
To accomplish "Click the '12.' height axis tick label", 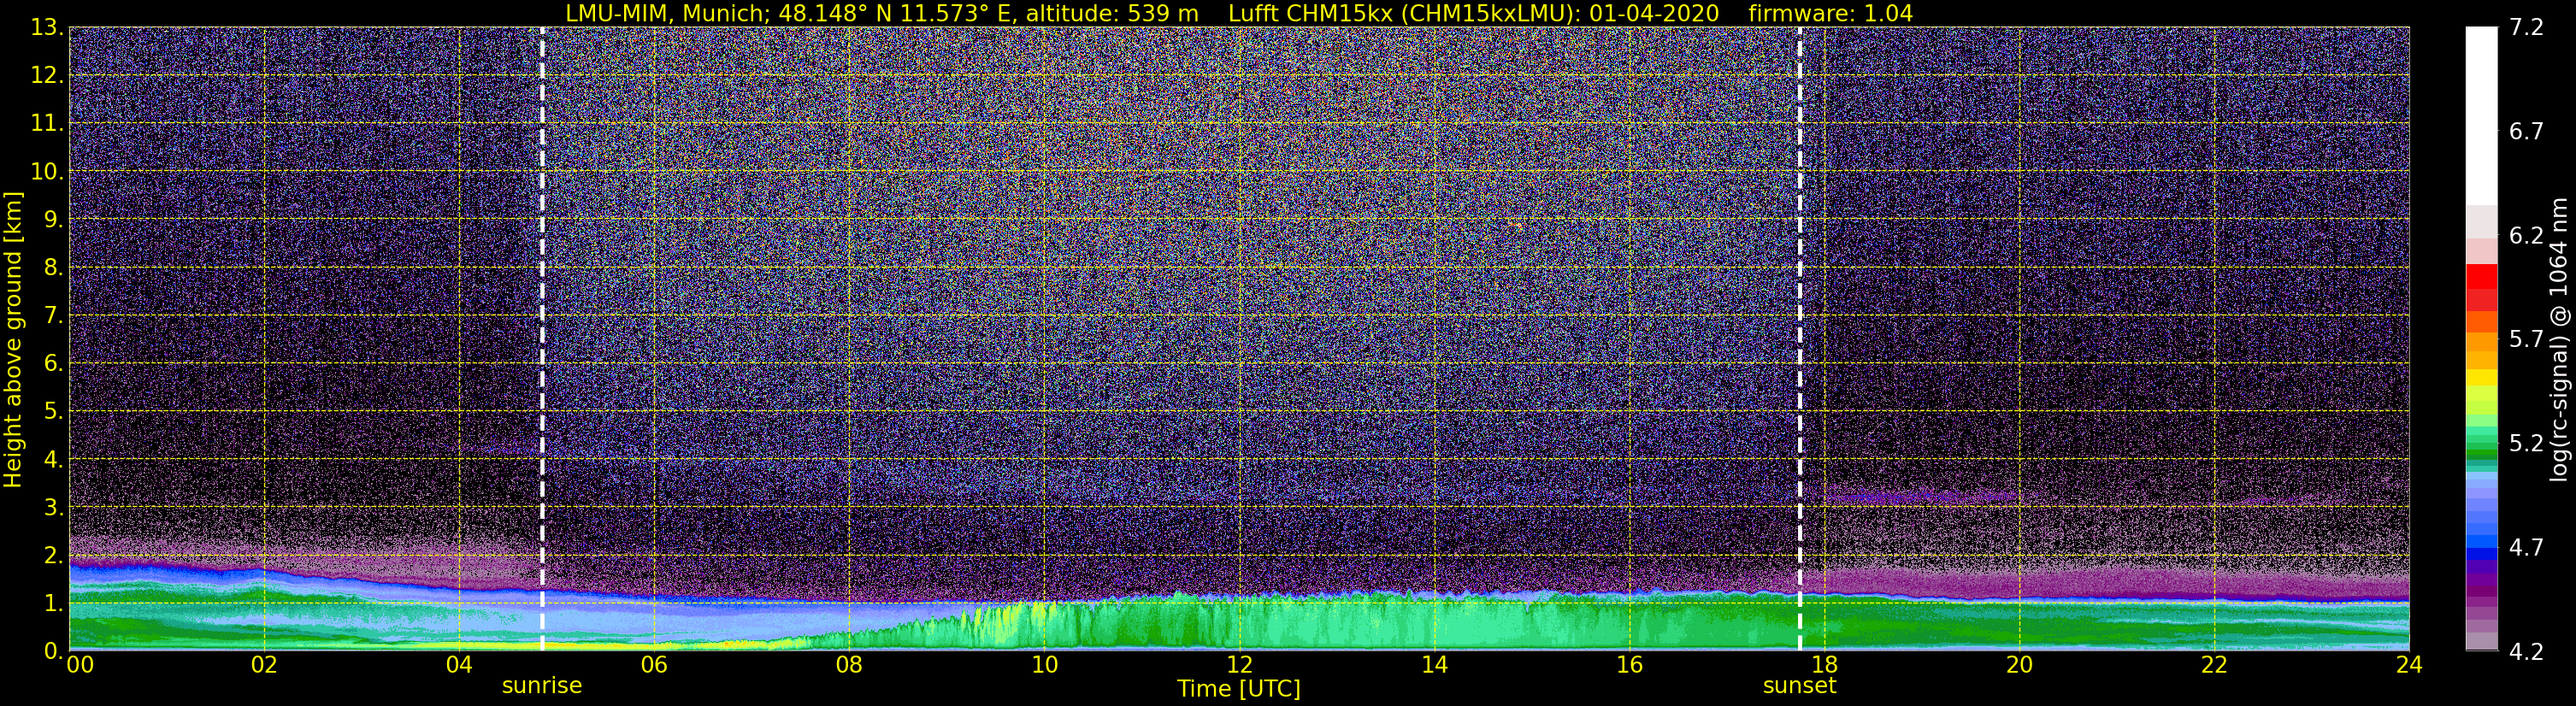I will coord(47,75).
